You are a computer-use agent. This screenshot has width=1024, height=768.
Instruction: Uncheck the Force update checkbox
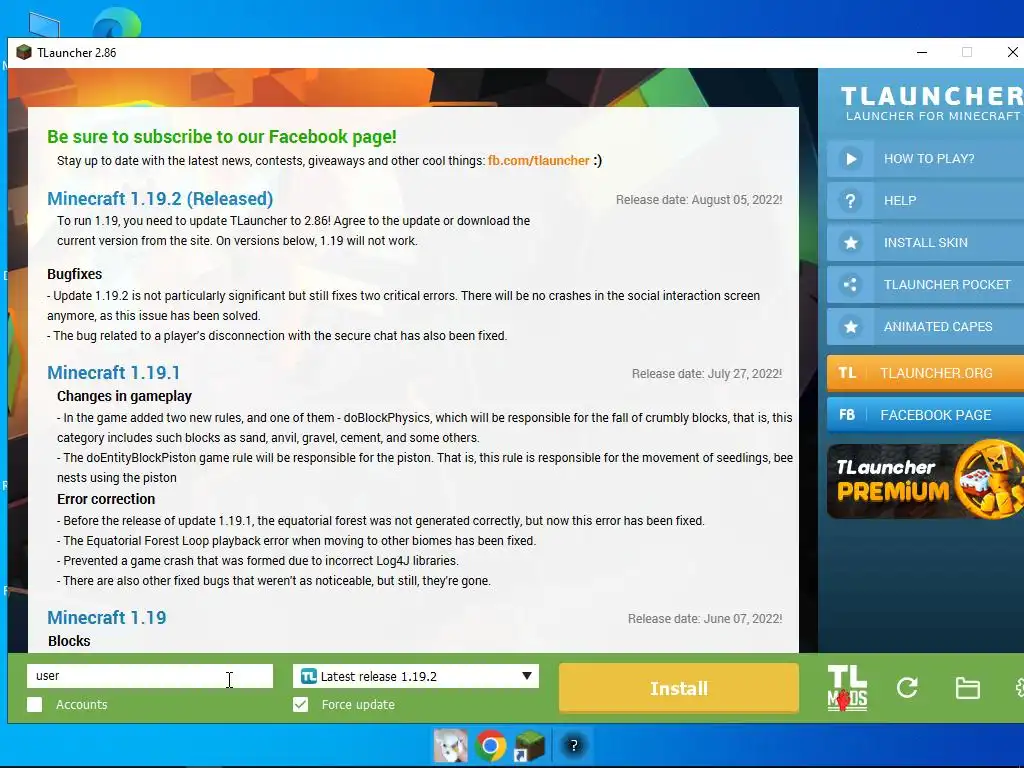(x=300, y=705)
